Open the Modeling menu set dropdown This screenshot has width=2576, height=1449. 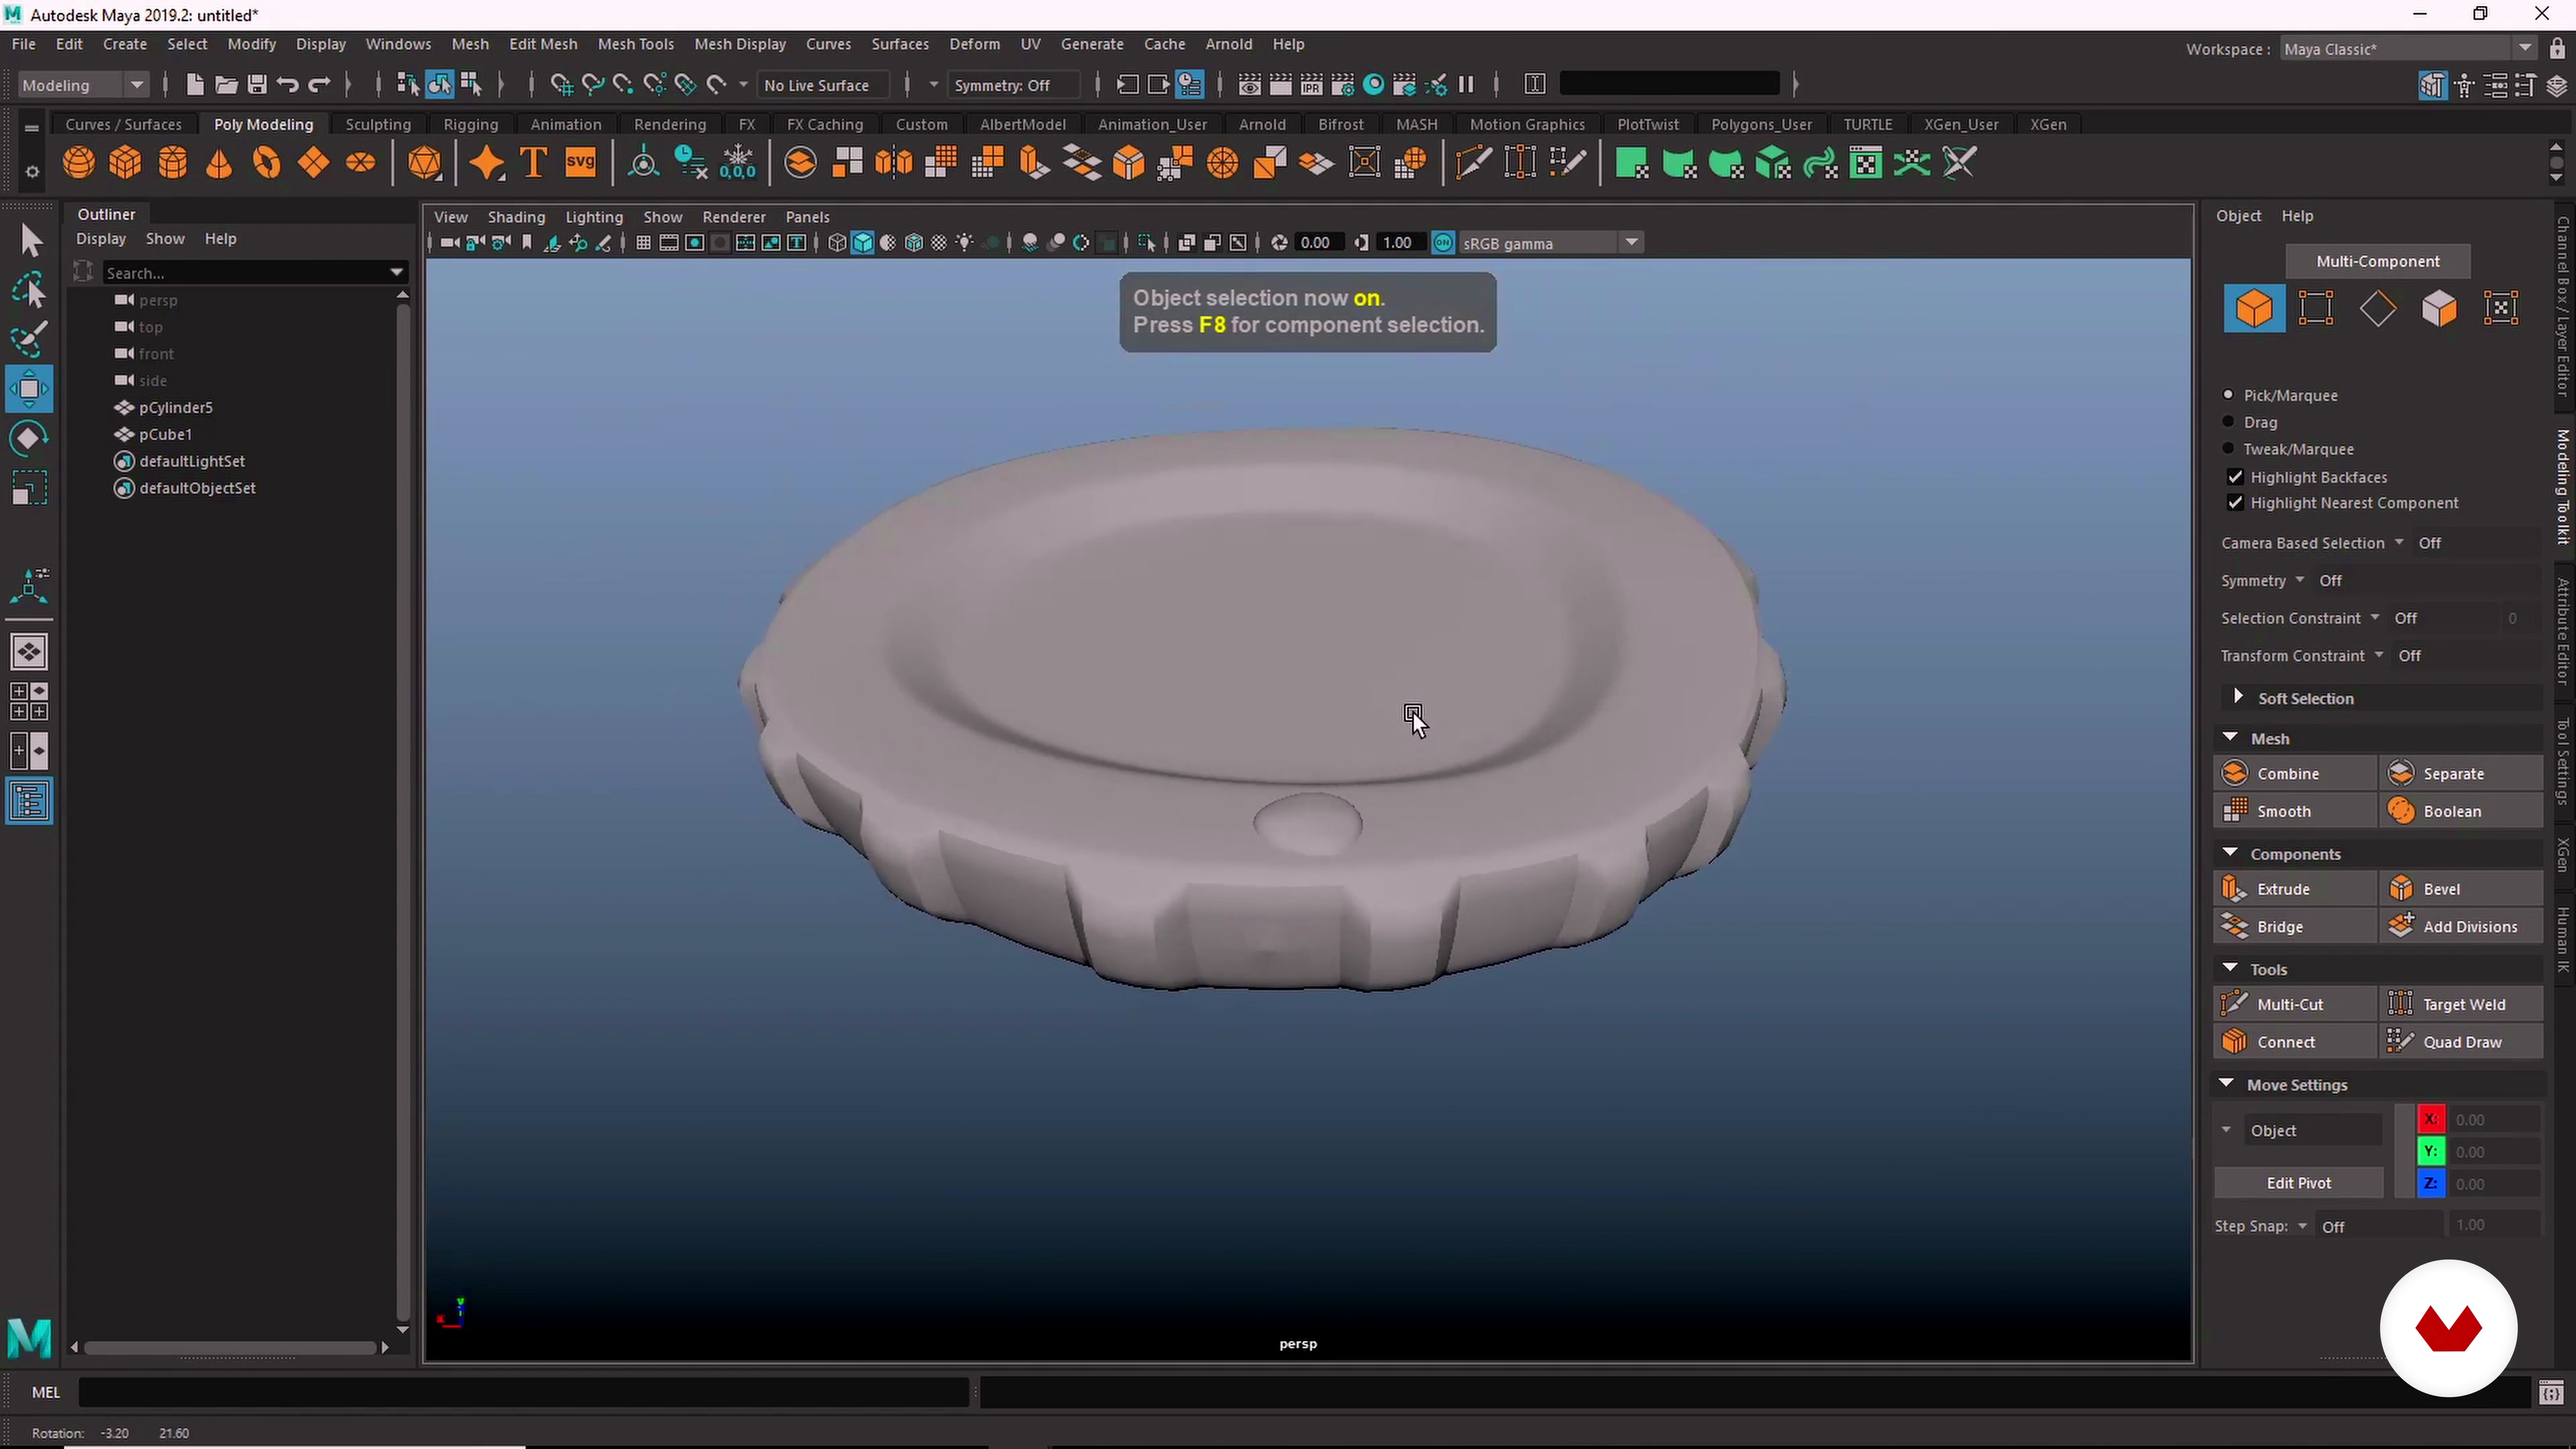(84, 85)
